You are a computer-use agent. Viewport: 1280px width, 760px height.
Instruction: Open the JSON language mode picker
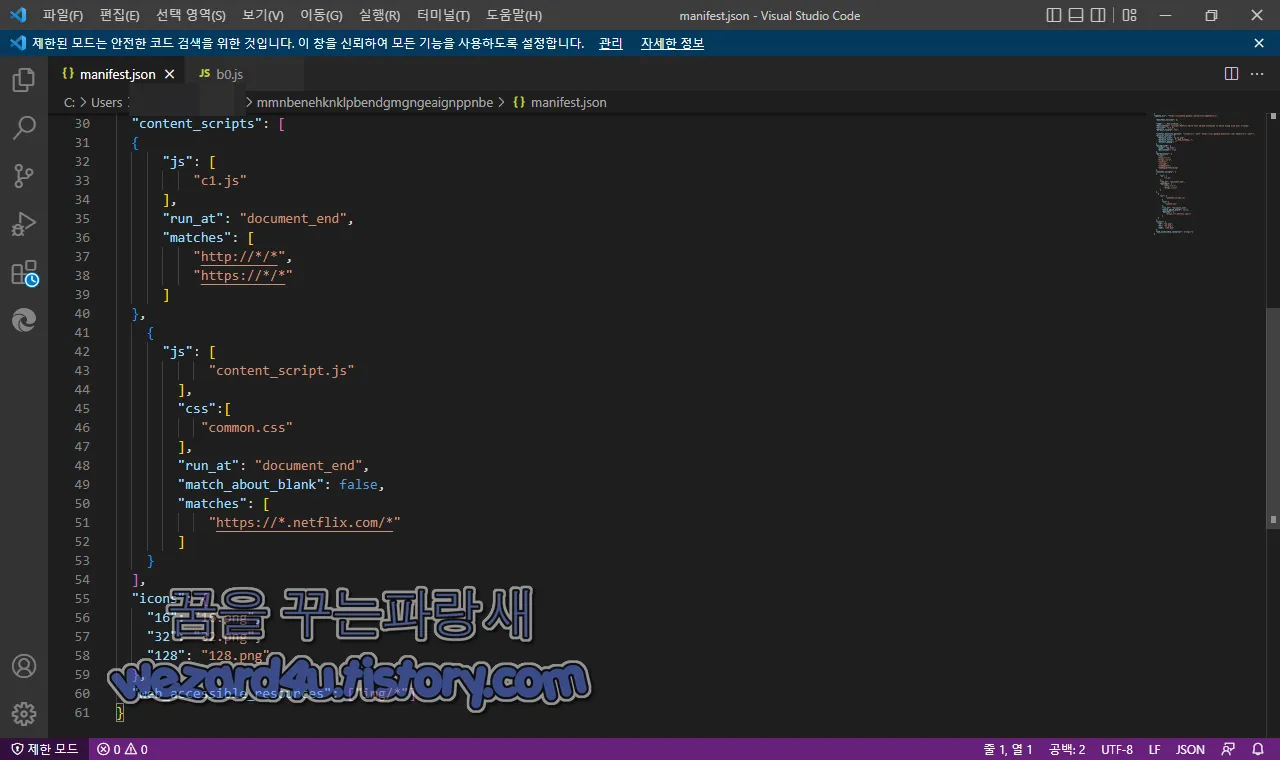tap(1190, 748)
